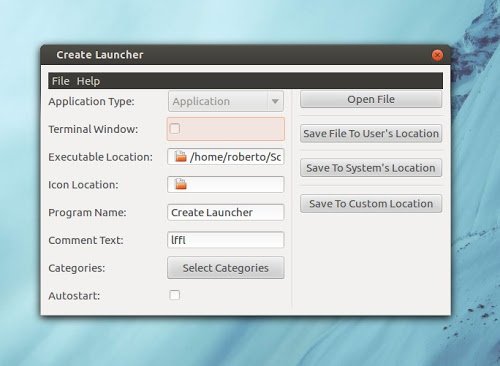
Task: Click the Open File button
Action: 371,99
